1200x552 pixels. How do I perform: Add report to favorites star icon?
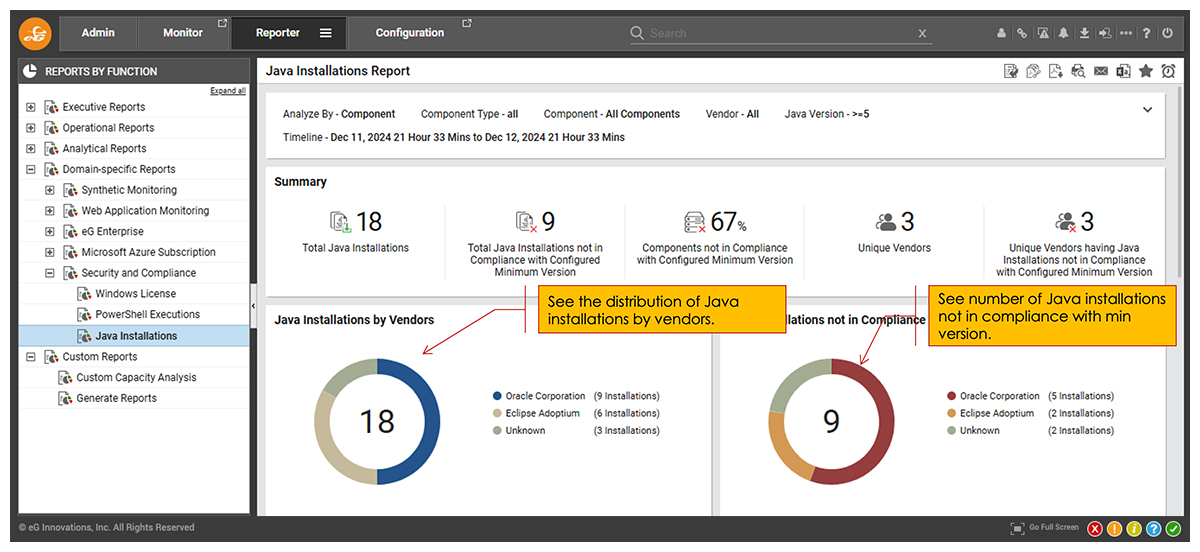[1146, 71]
